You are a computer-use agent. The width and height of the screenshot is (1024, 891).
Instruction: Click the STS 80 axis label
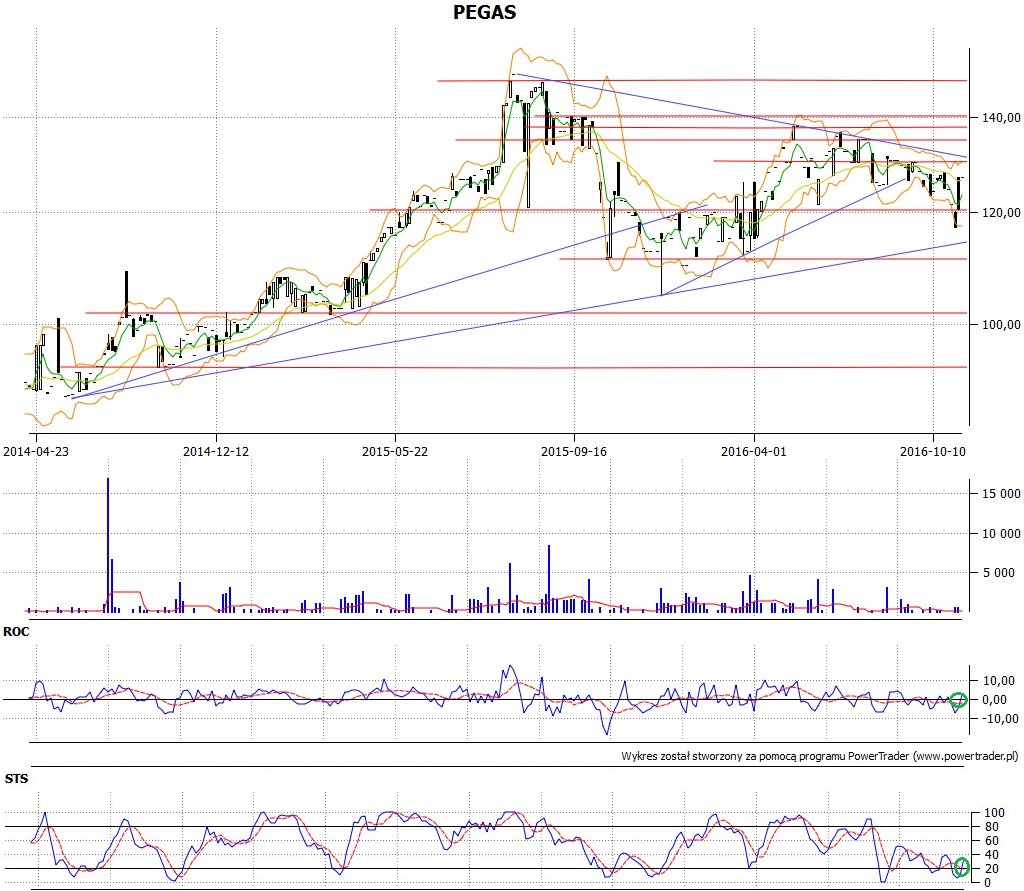click(x=991, y=827)
